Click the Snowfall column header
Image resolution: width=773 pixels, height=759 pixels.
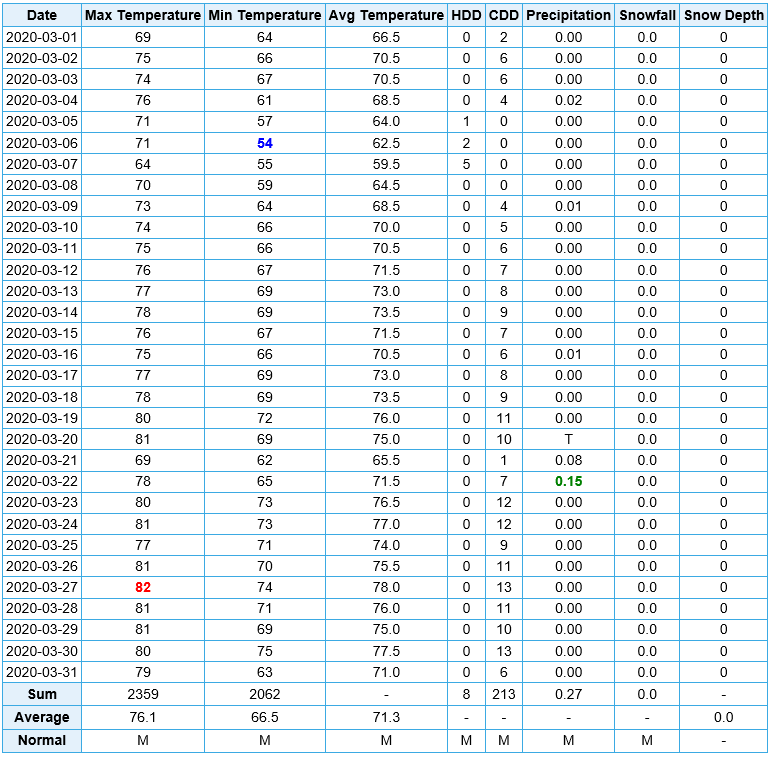click(x=647, y=15)
